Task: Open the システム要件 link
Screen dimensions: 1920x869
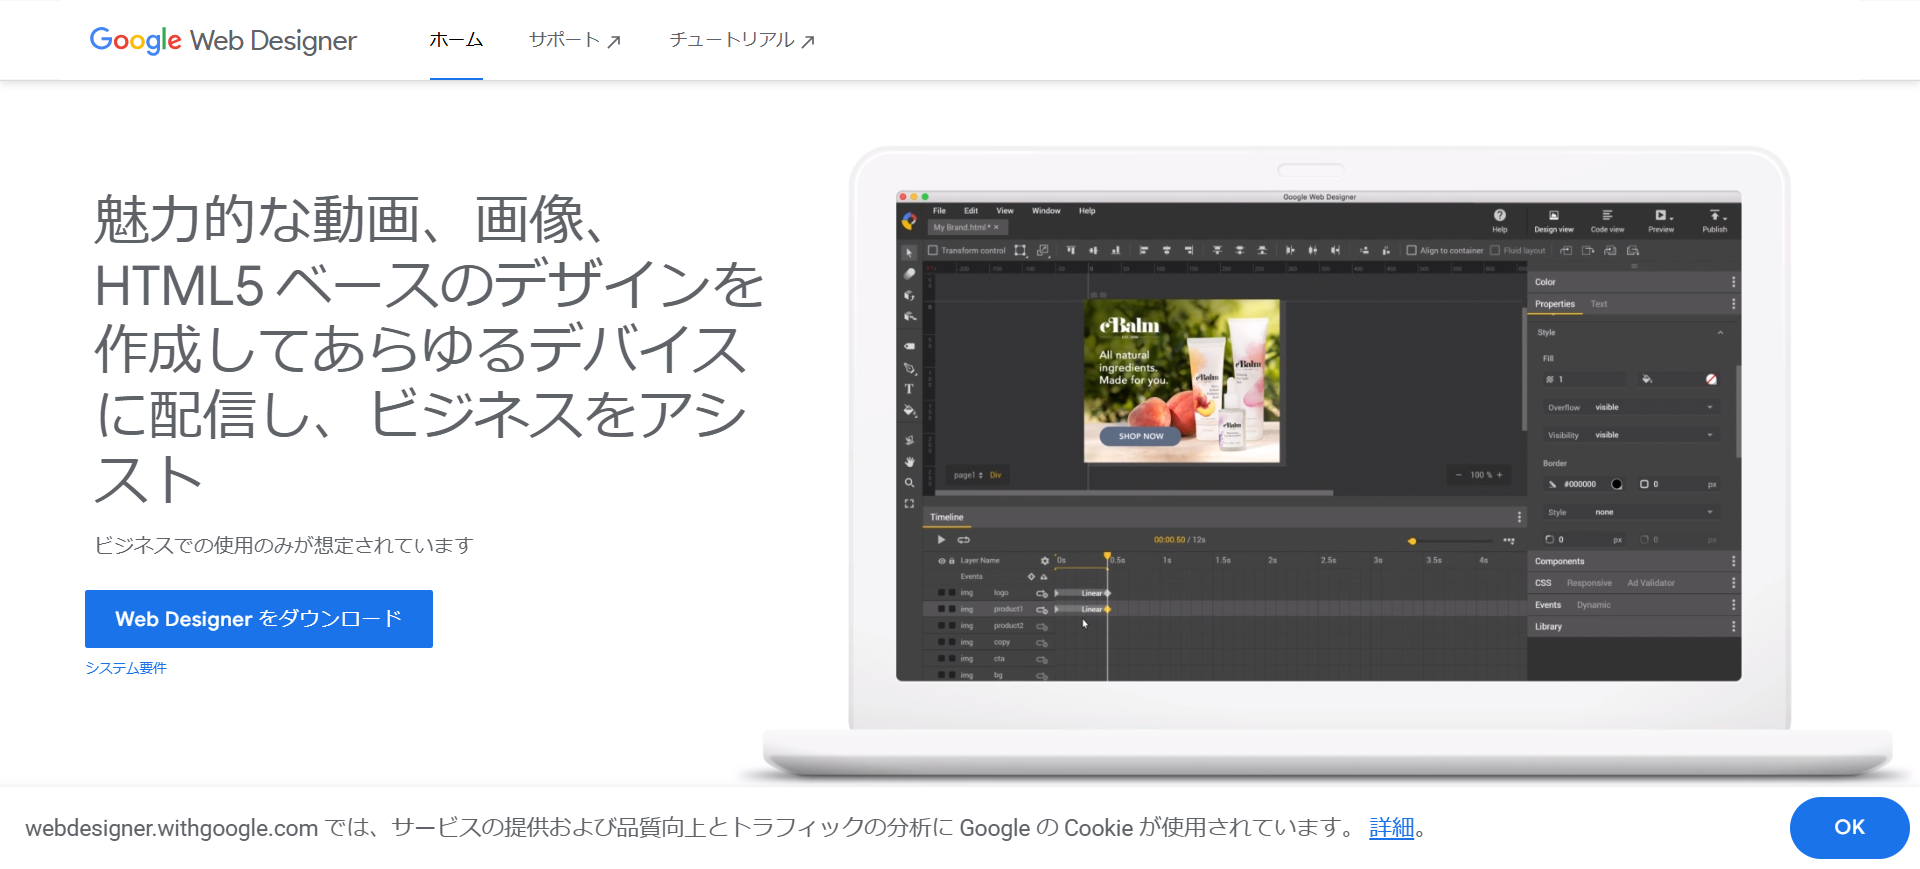Action: coord(126,668)
